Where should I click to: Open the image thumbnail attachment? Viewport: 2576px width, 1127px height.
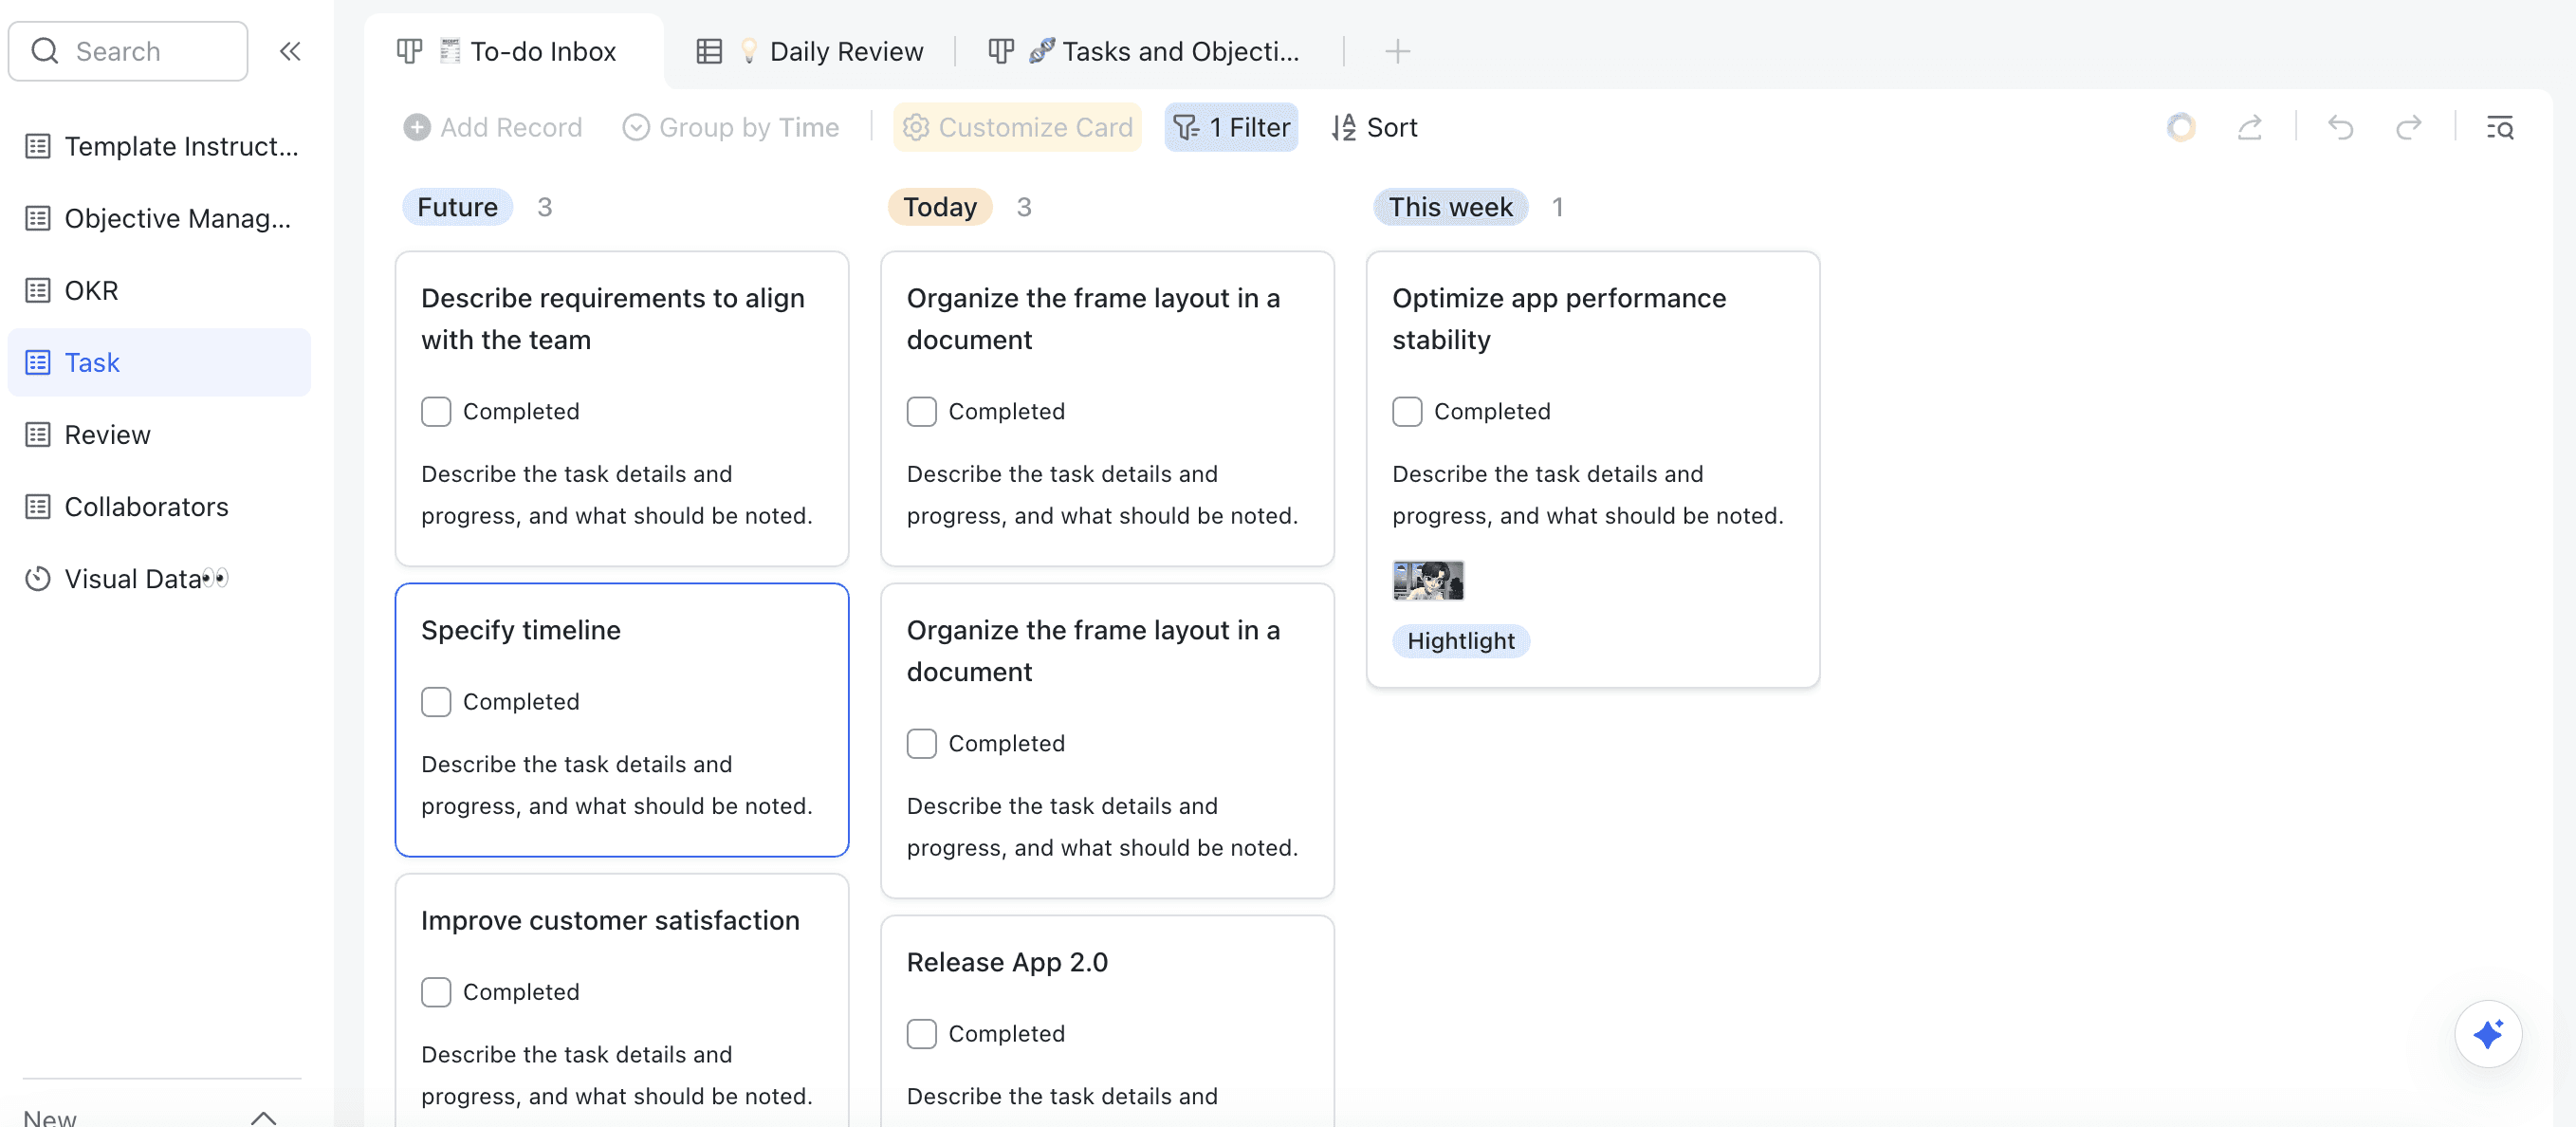(x=1428, y=580)
